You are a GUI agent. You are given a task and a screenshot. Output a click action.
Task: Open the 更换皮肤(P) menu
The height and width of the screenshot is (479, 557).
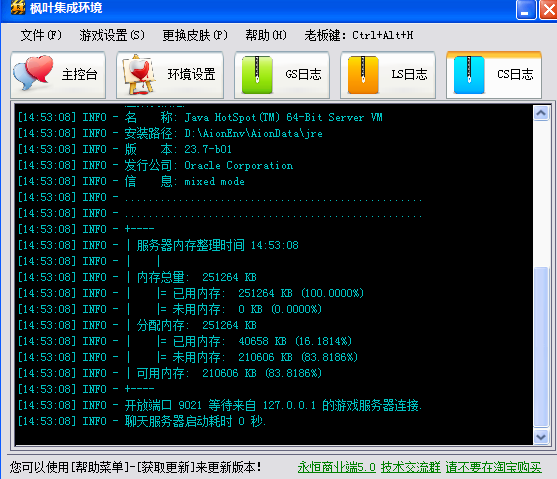(195, 35)
